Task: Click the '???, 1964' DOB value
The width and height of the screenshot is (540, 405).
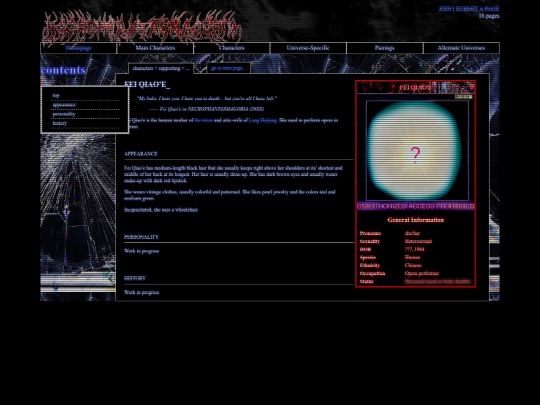Action: [415, 249]
